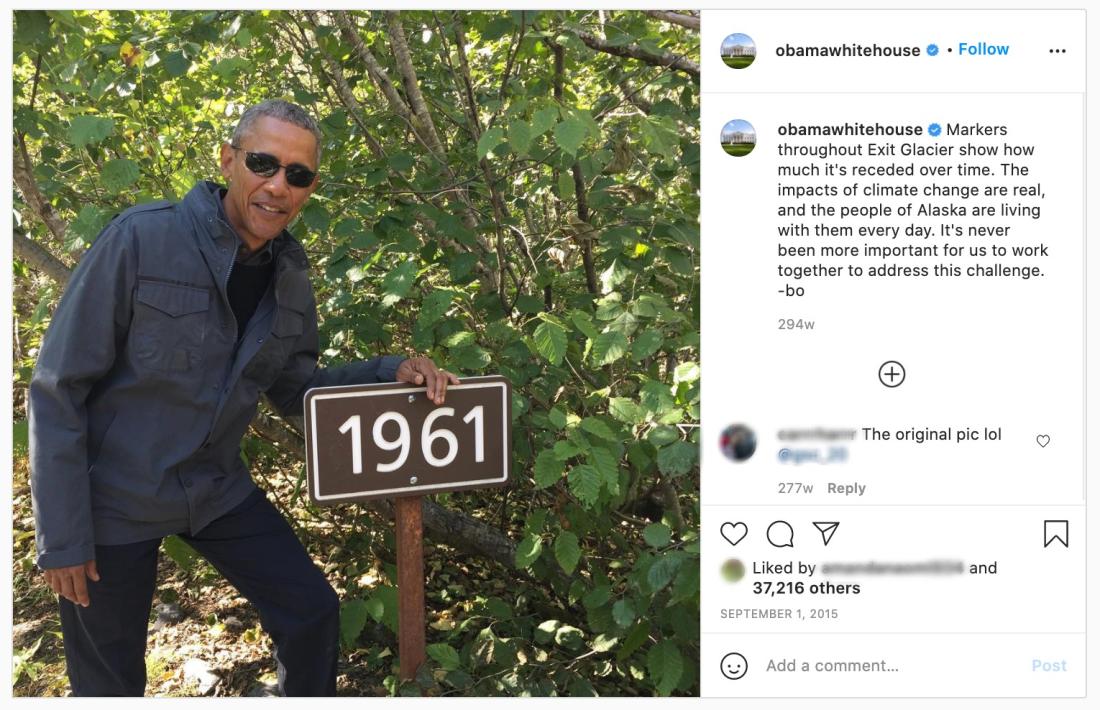
Task: Like the post with the heart icon
Action: [x=734, y=534]
